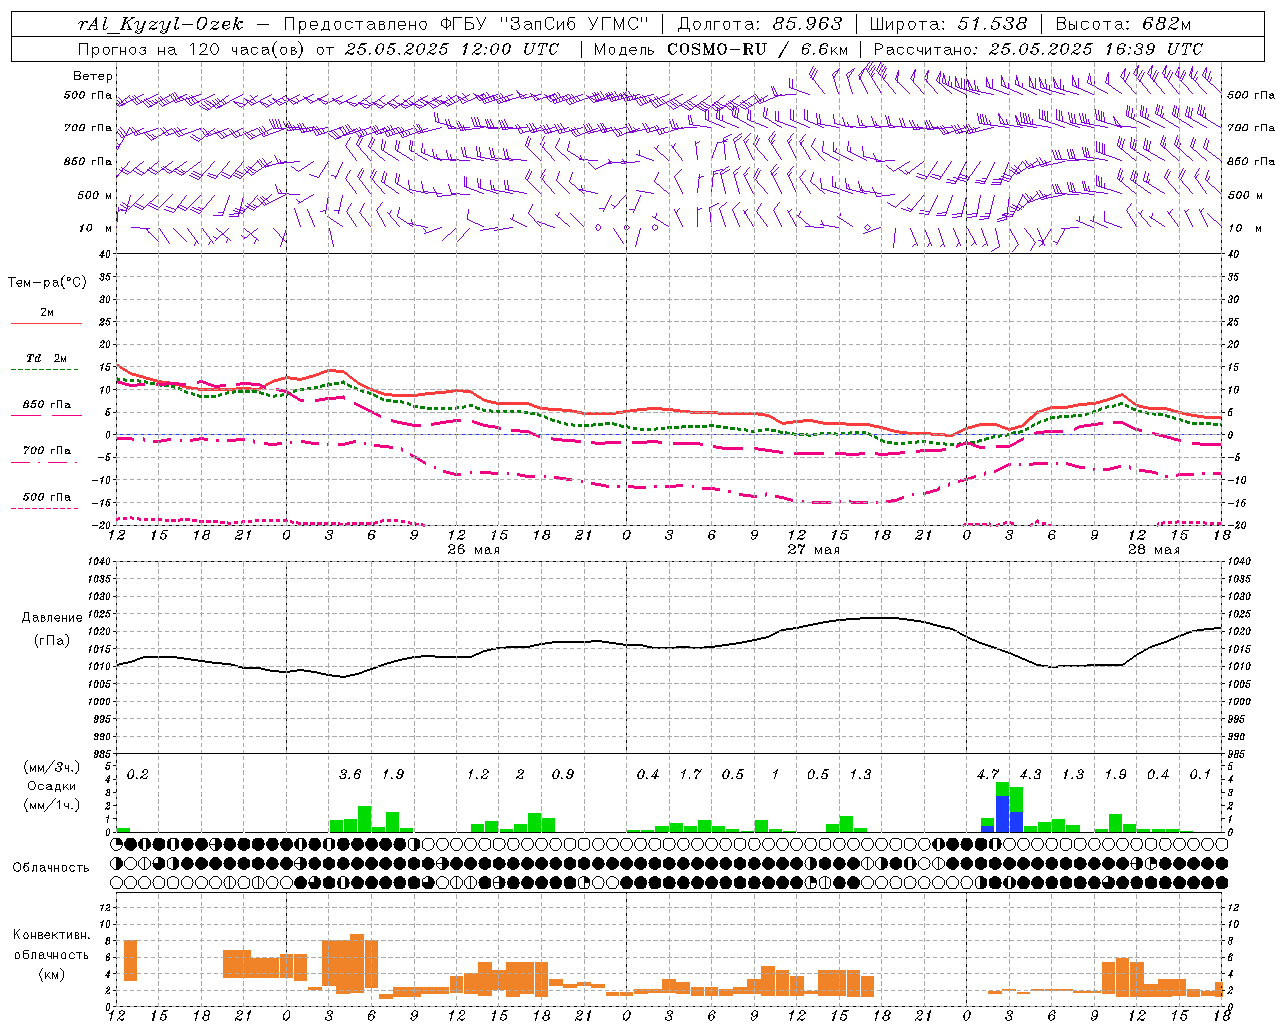This screenshot has width=1280, height=1024.
Task: Click the 0.9 precipitation value
Action: tap(563, 775)
